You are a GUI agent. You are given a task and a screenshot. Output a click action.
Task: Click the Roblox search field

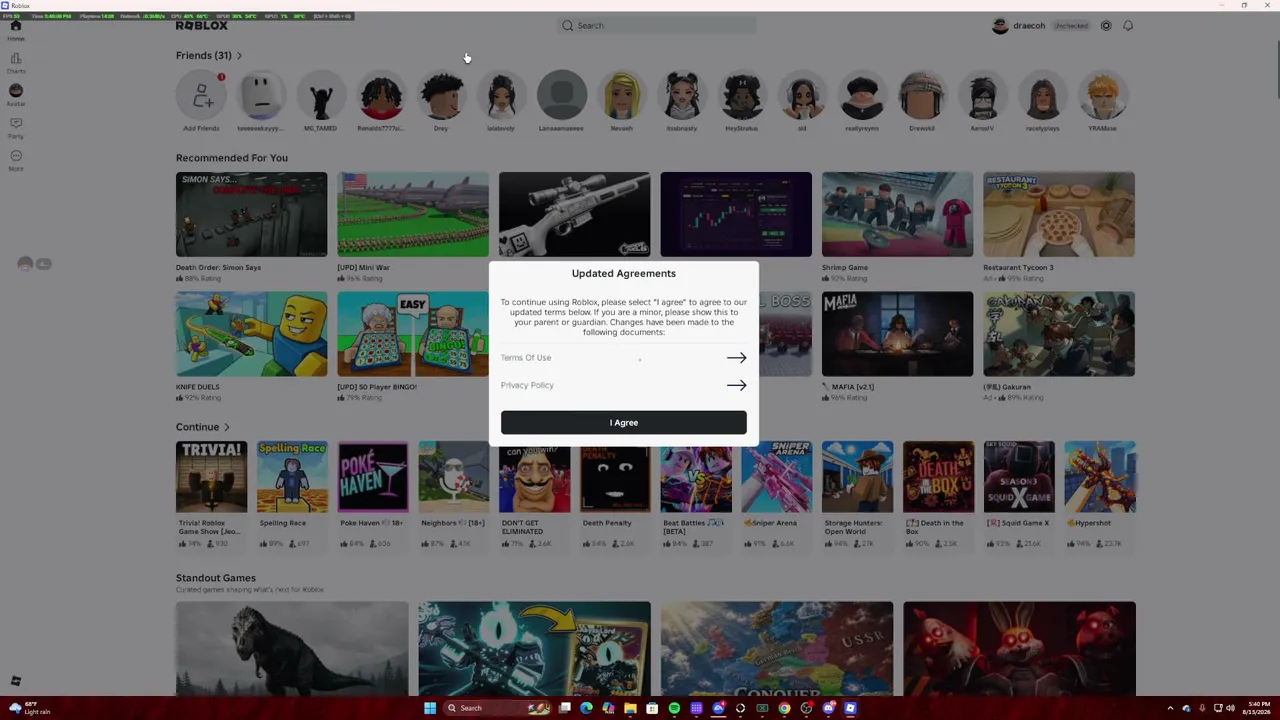click(x=657, y=26)
